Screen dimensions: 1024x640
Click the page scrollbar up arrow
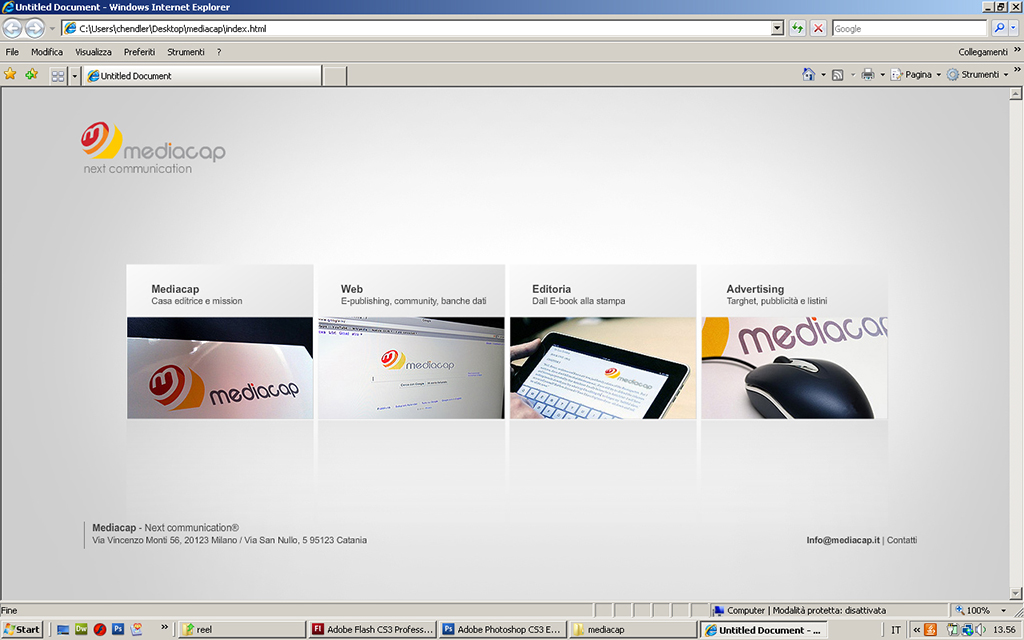coord(1016,94)
